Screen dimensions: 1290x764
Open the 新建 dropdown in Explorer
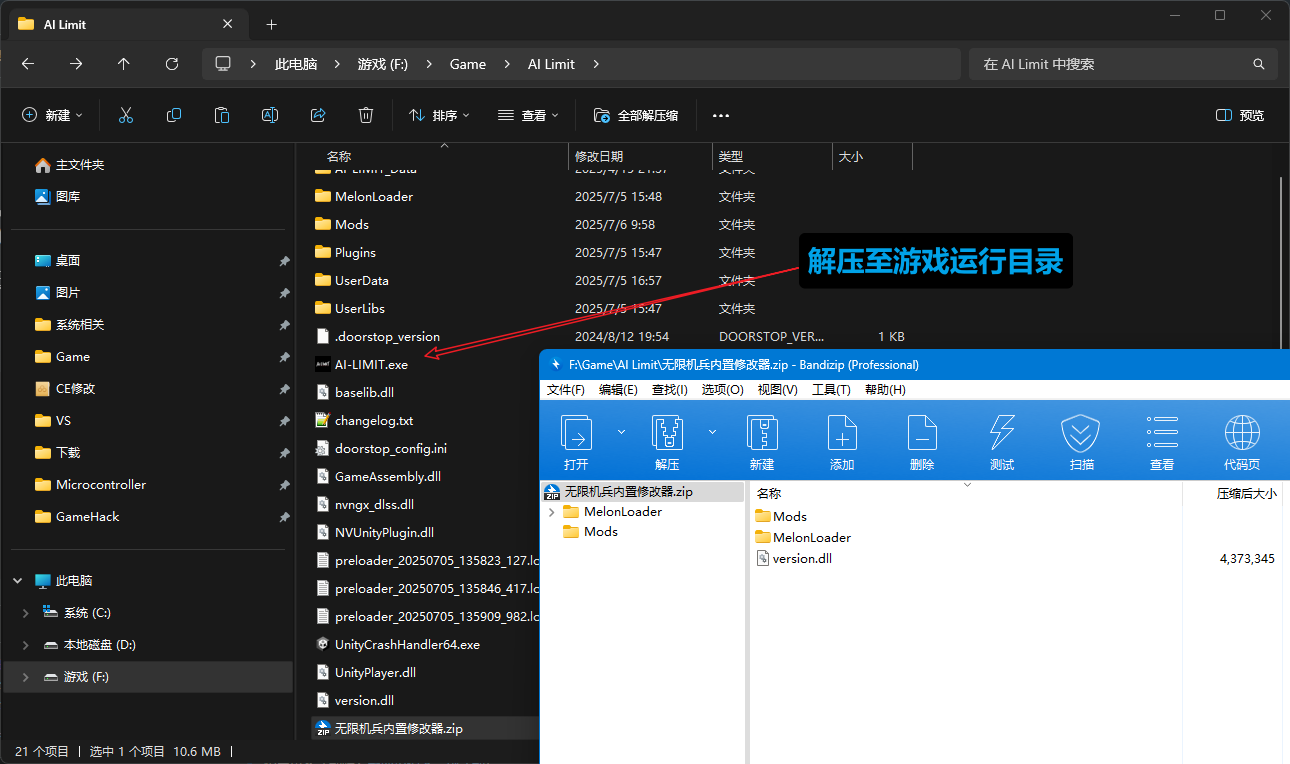[x=53, y=115]
